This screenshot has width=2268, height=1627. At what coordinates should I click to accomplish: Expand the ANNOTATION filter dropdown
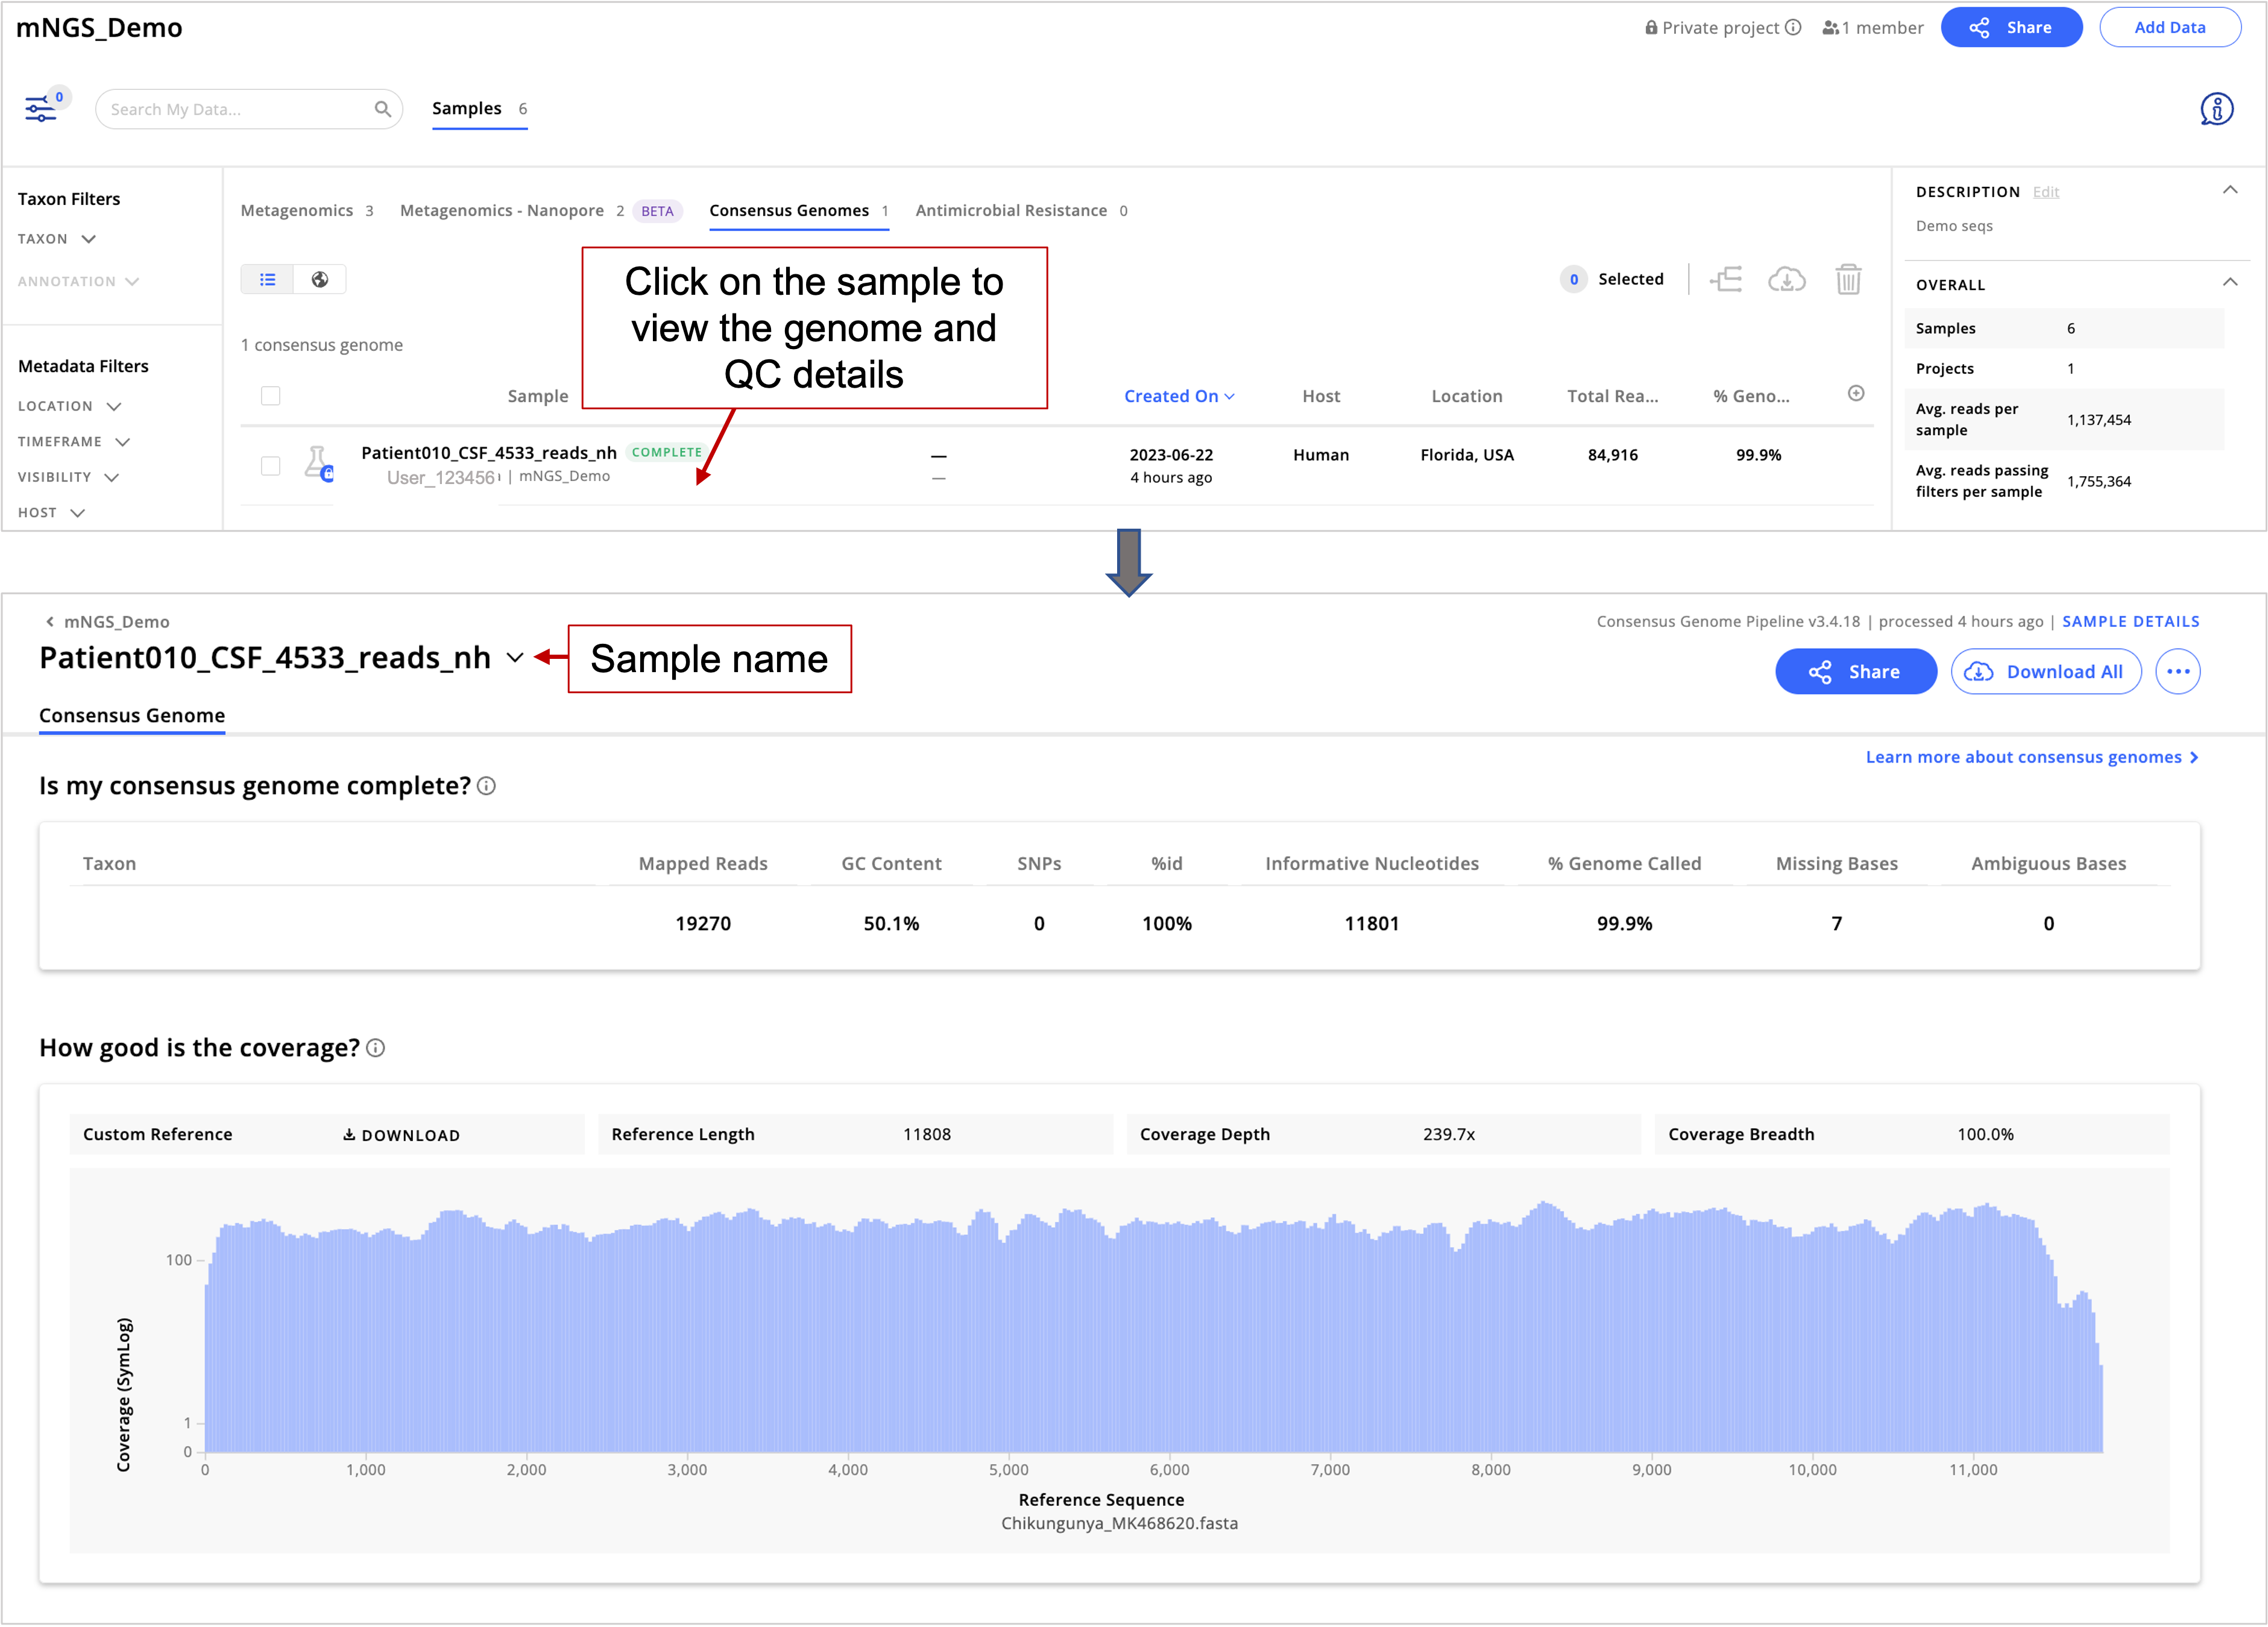[x=78, y=281]
